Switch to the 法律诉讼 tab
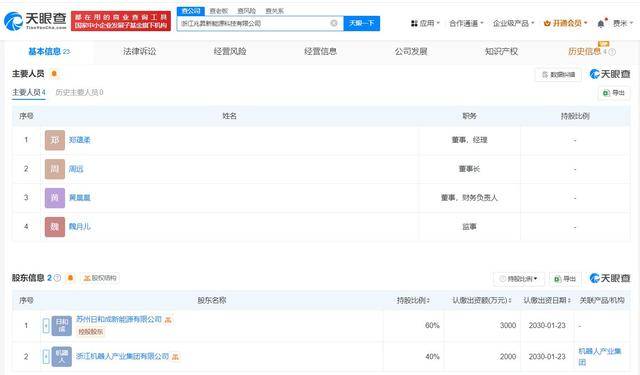640x375 pixels. (140, 51)
